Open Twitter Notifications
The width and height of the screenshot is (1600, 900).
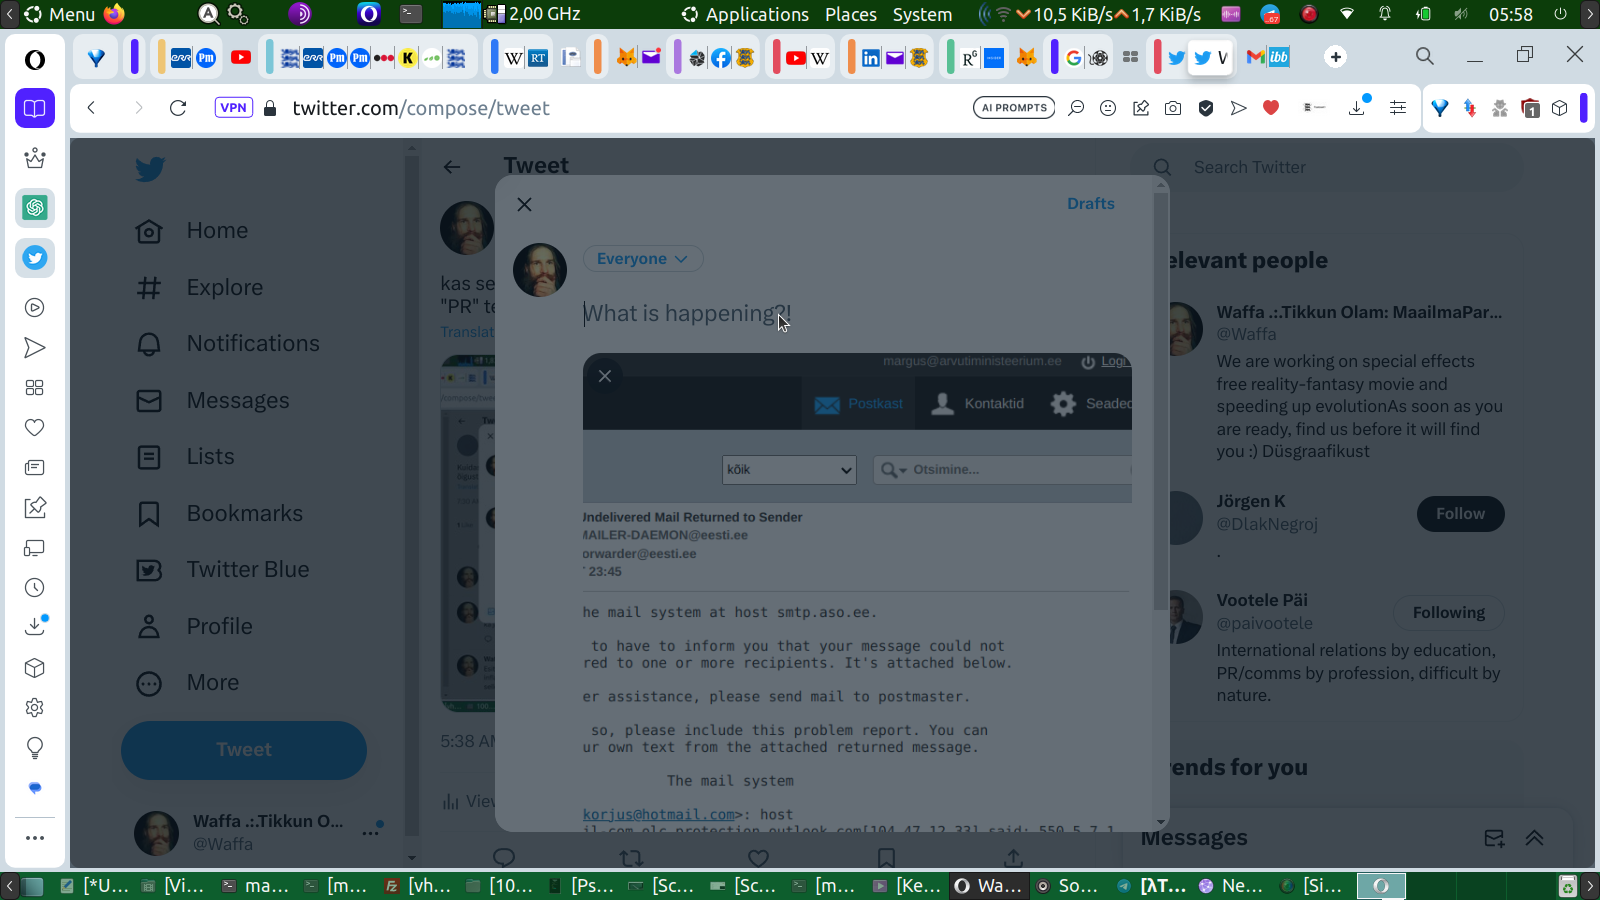pos(228,344)
